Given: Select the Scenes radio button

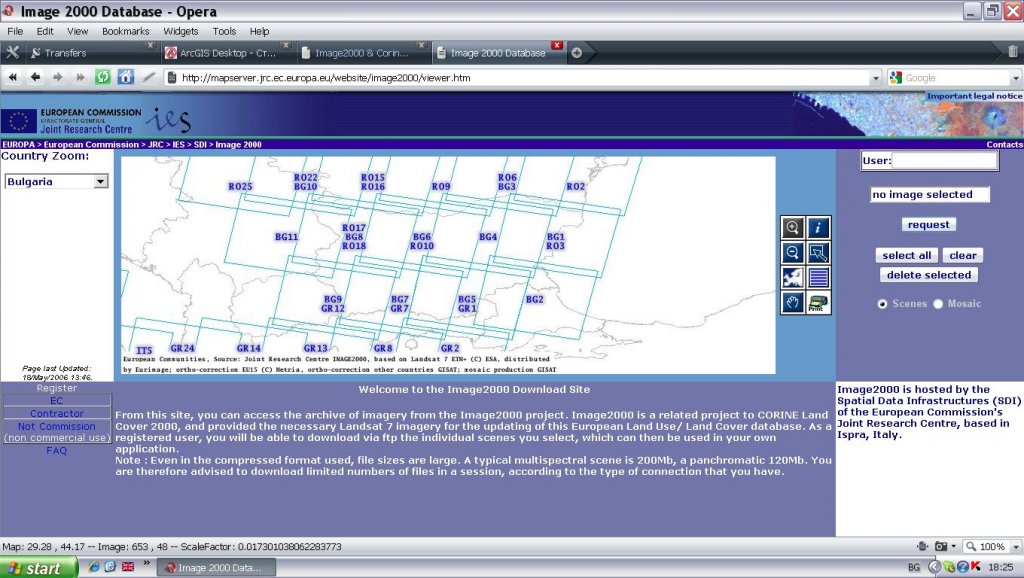Looking at the screenshot, I should [x=882, y=304].
